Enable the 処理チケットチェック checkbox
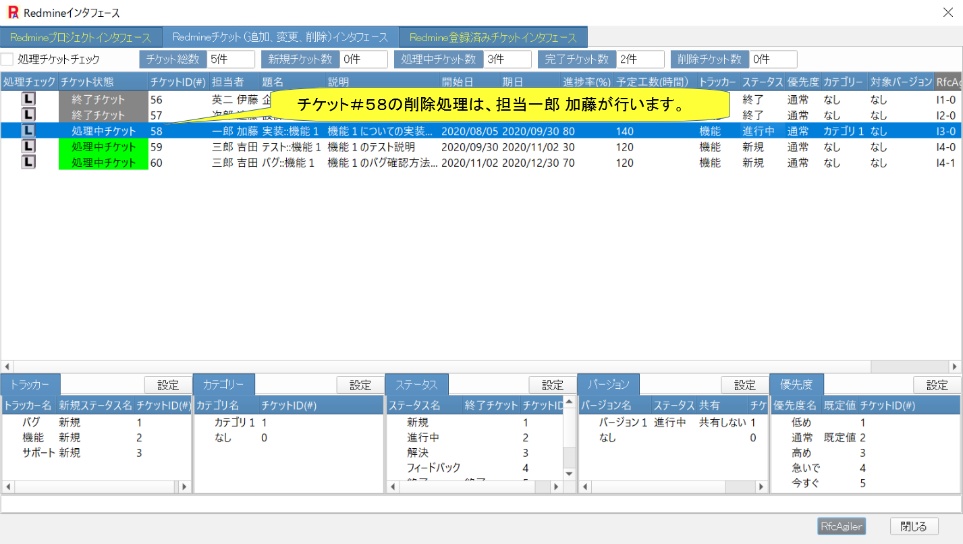 [8, 60]
